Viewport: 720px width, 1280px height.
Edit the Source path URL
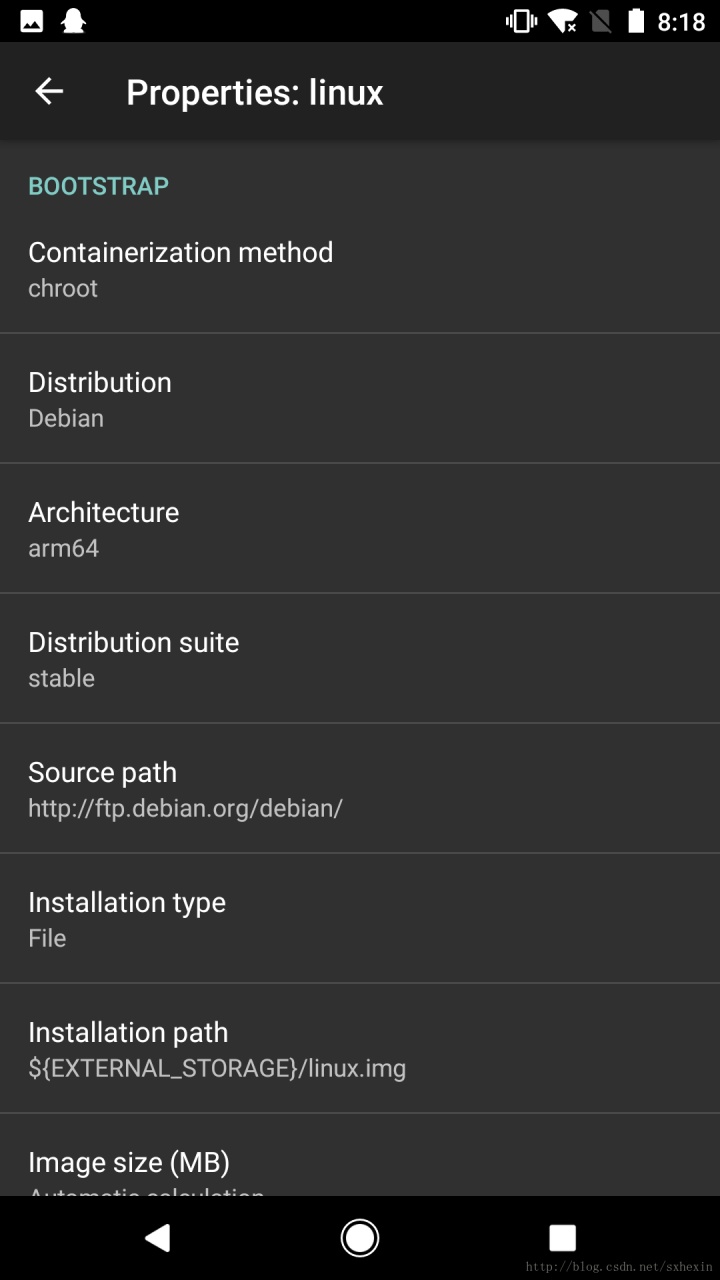(x=360, y=789)
